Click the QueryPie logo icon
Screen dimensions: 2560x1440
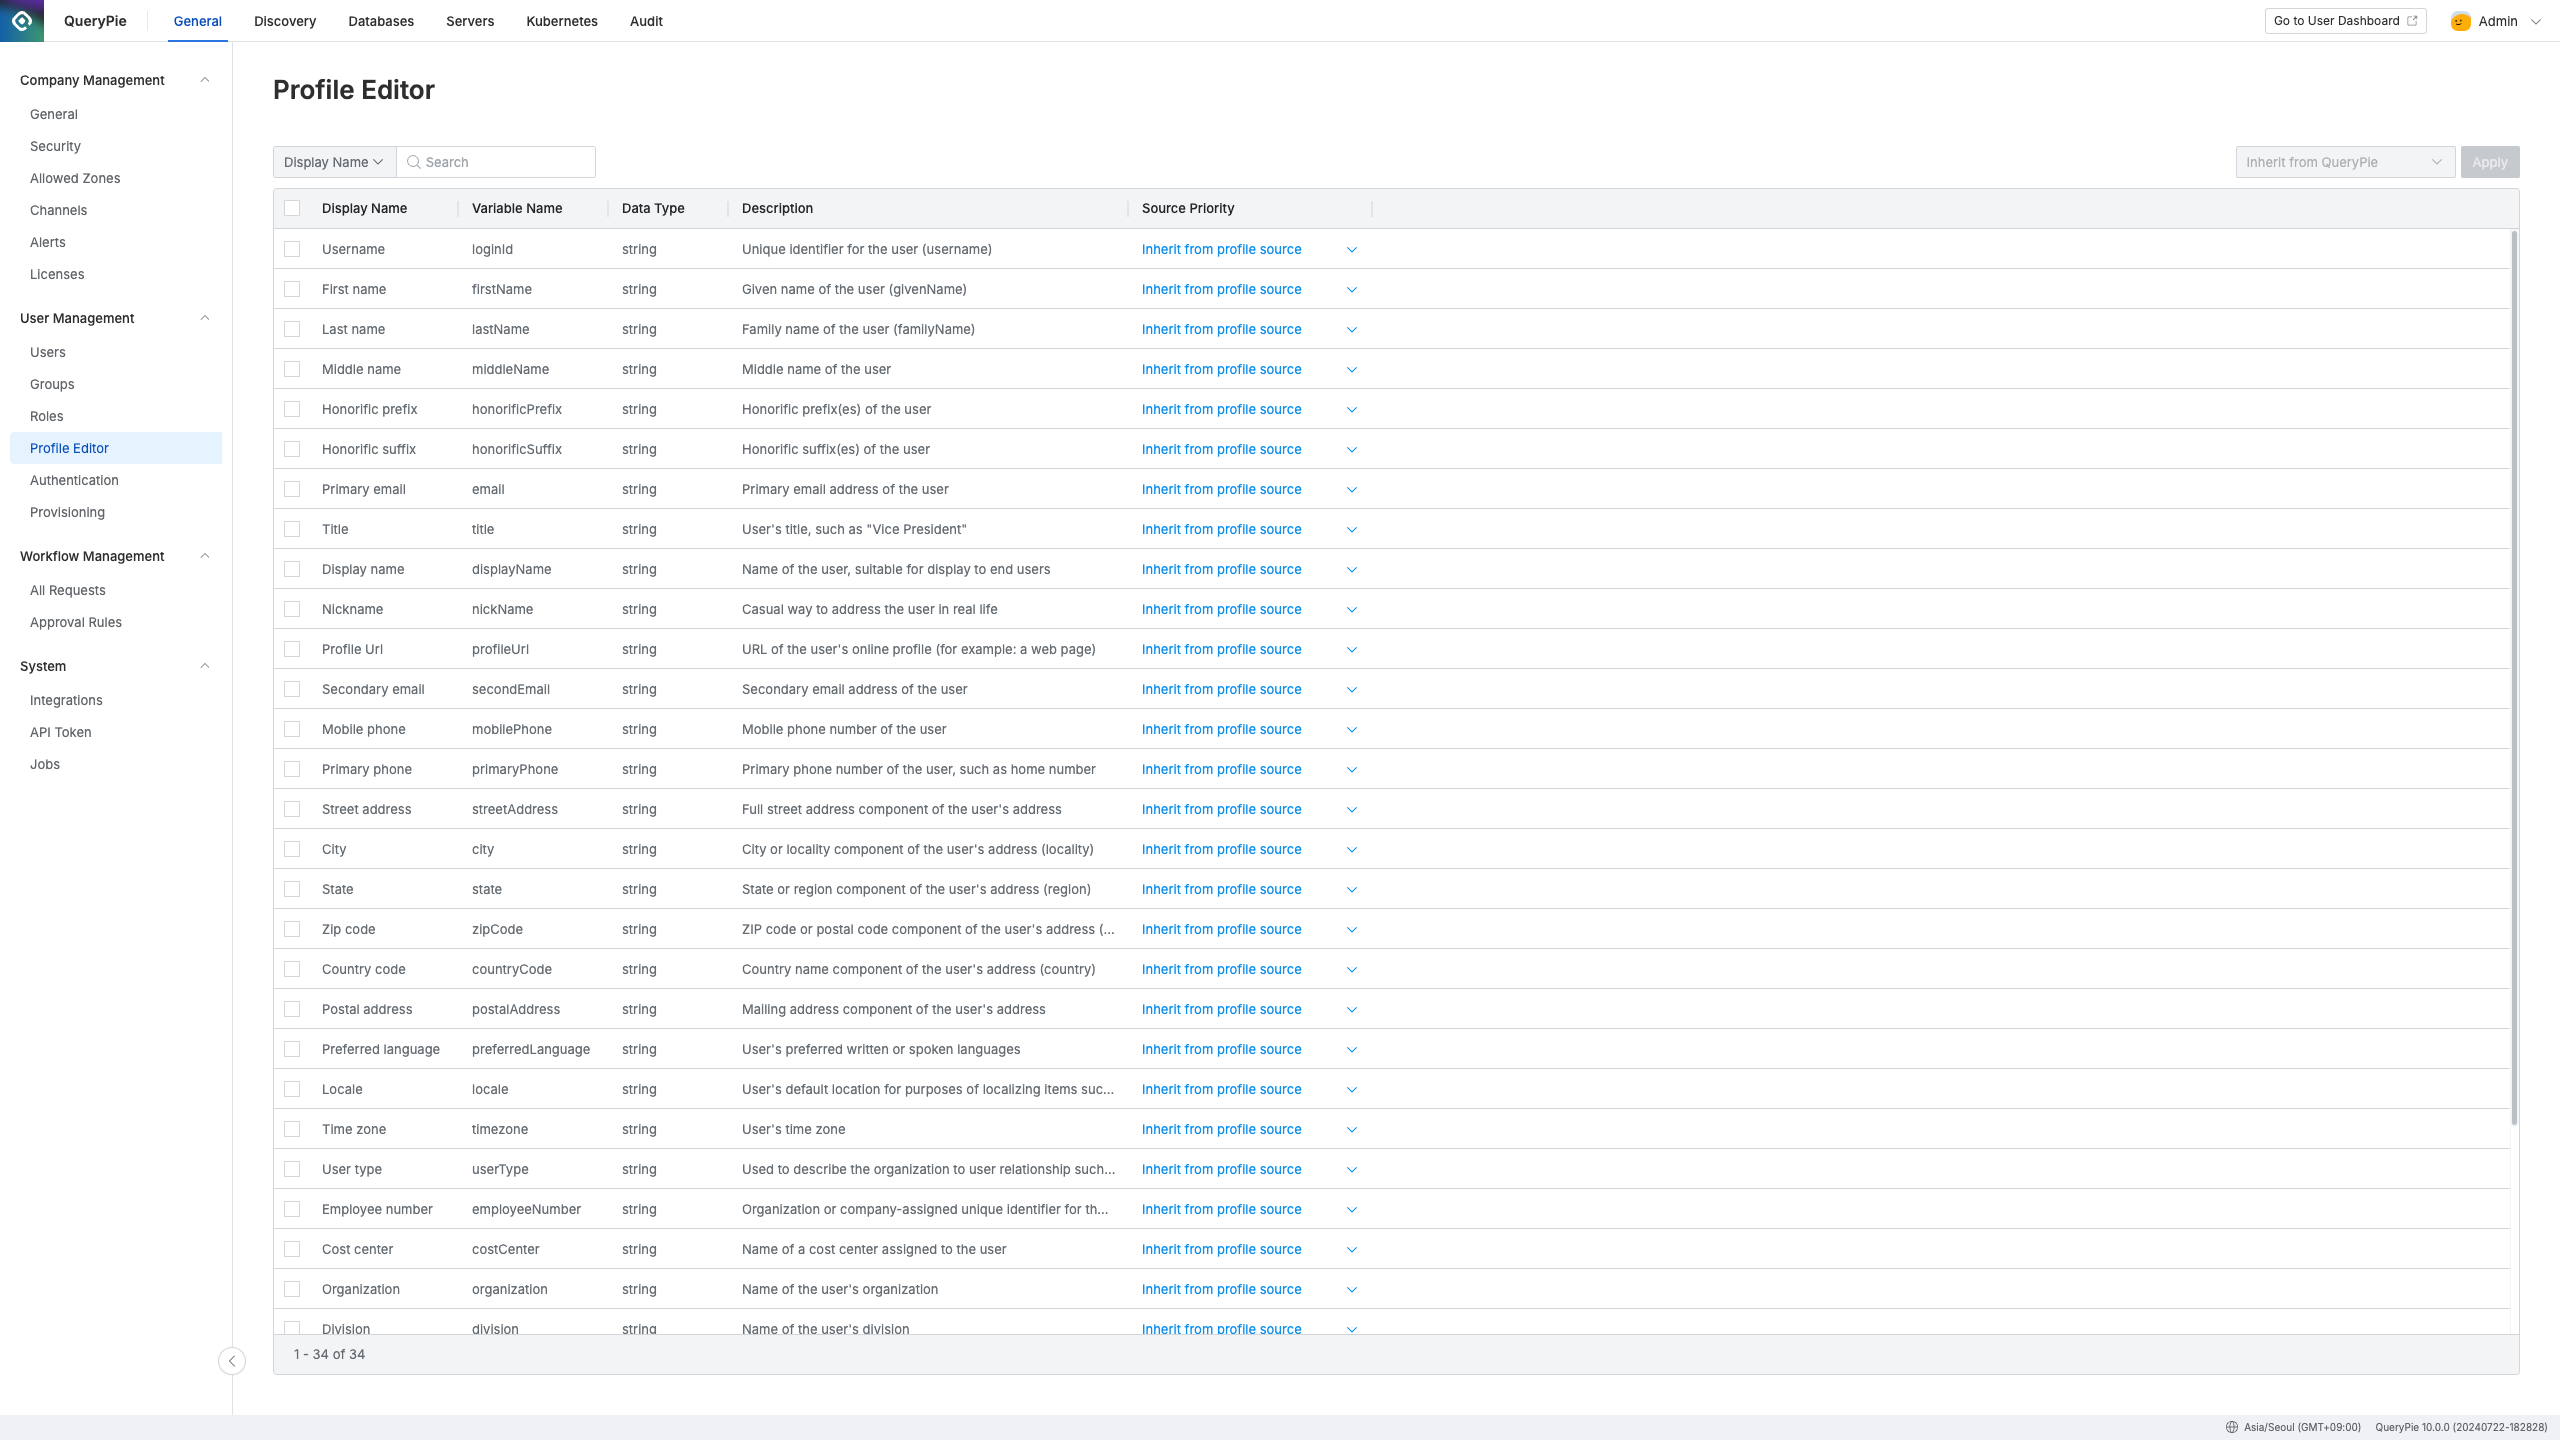click(22, 21)
